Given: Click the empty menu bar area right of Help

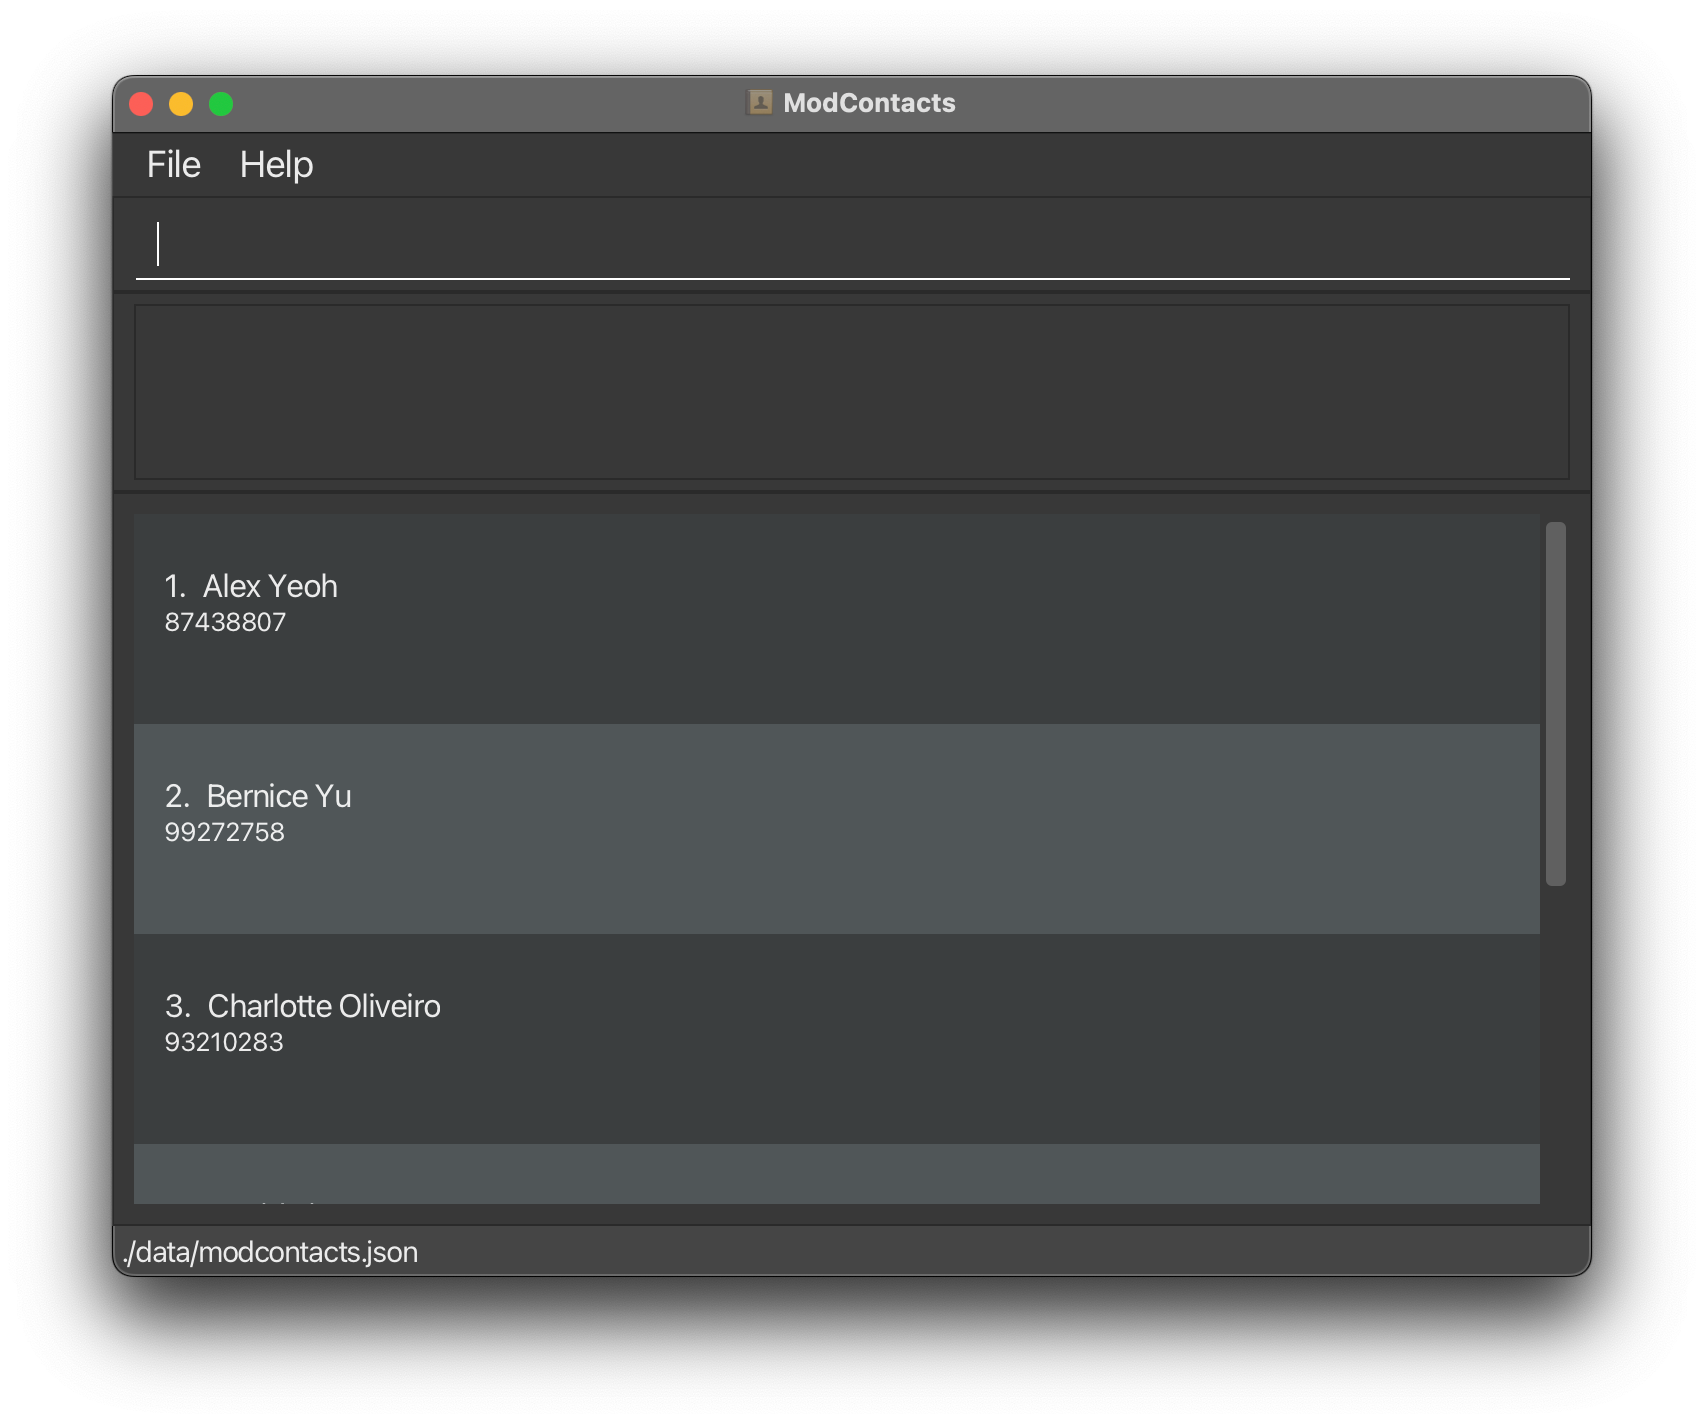Looking at the screenshot, I should pyautogui.click(x=900, y=165).
